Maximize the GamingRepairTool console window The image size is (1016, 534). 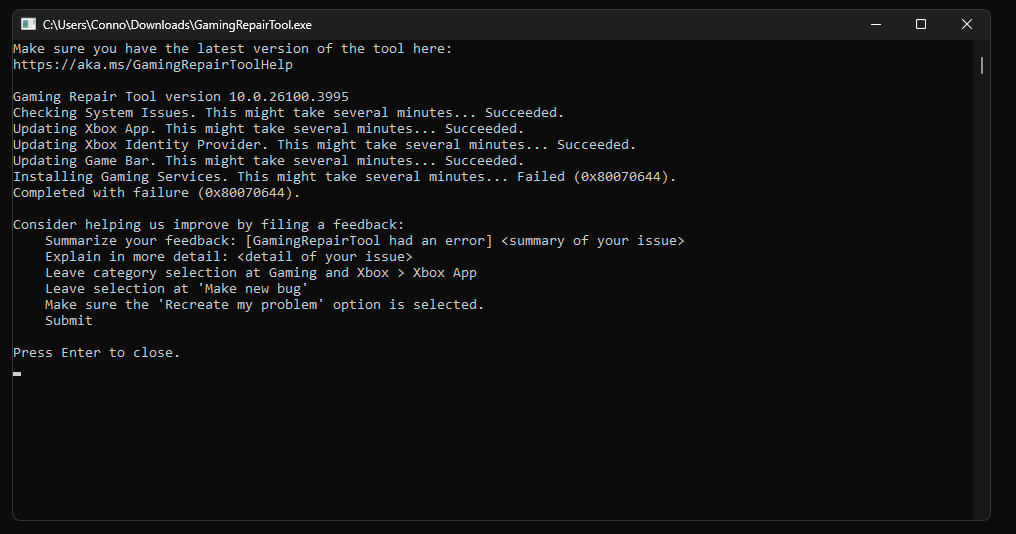pyautogui.click(x=921, y=25)
